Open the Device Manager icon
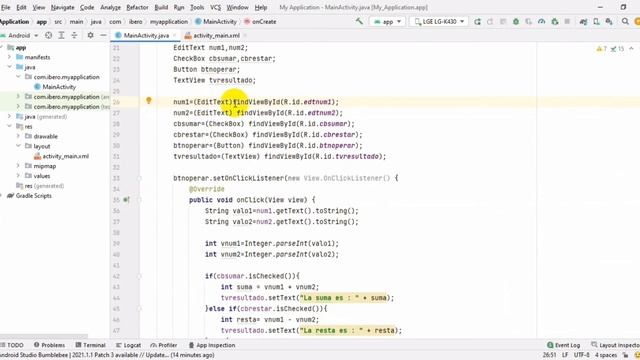Screen dimensions: 640x360 596,22
